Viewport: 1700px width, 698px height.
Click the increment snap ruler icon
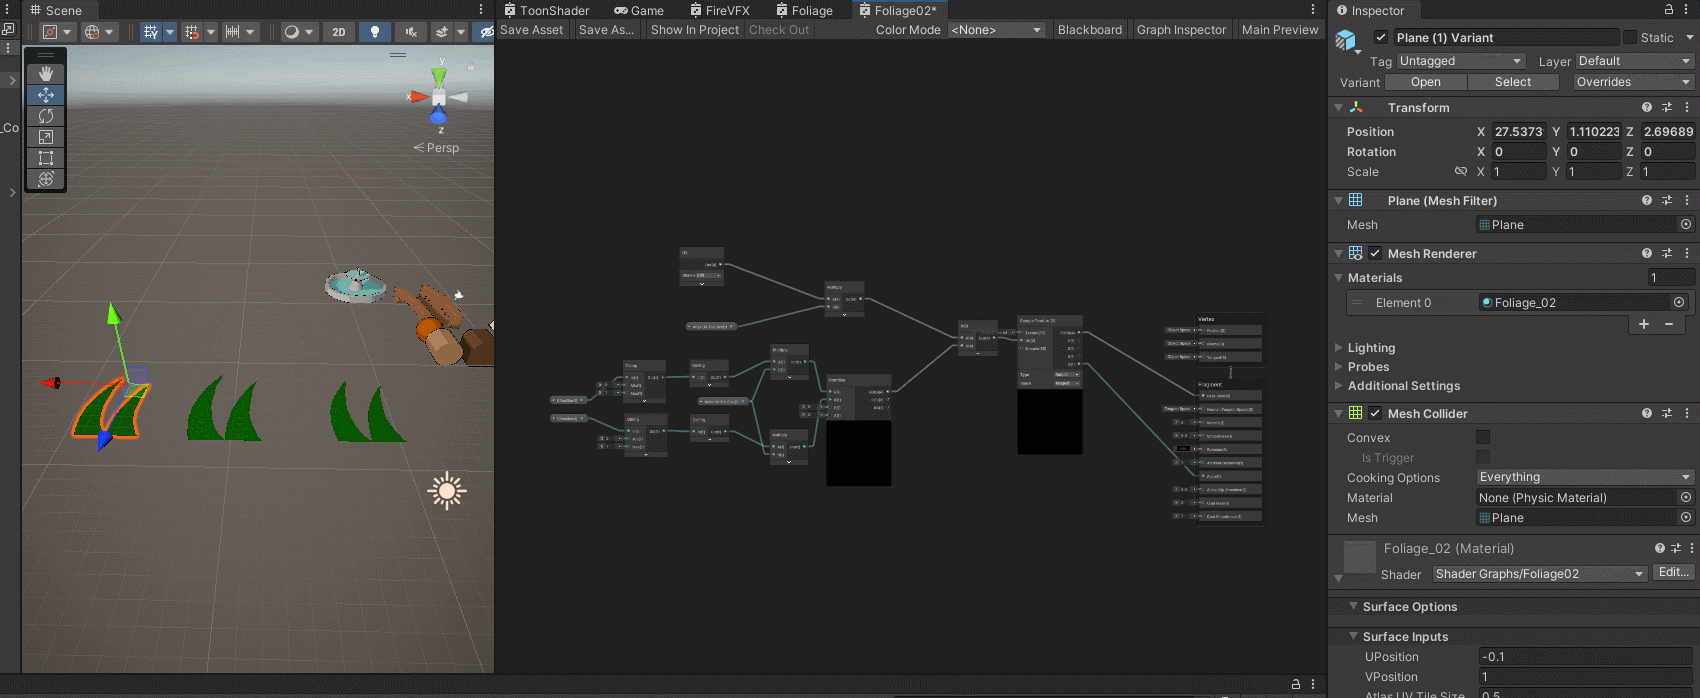click(x=233, y=32)
